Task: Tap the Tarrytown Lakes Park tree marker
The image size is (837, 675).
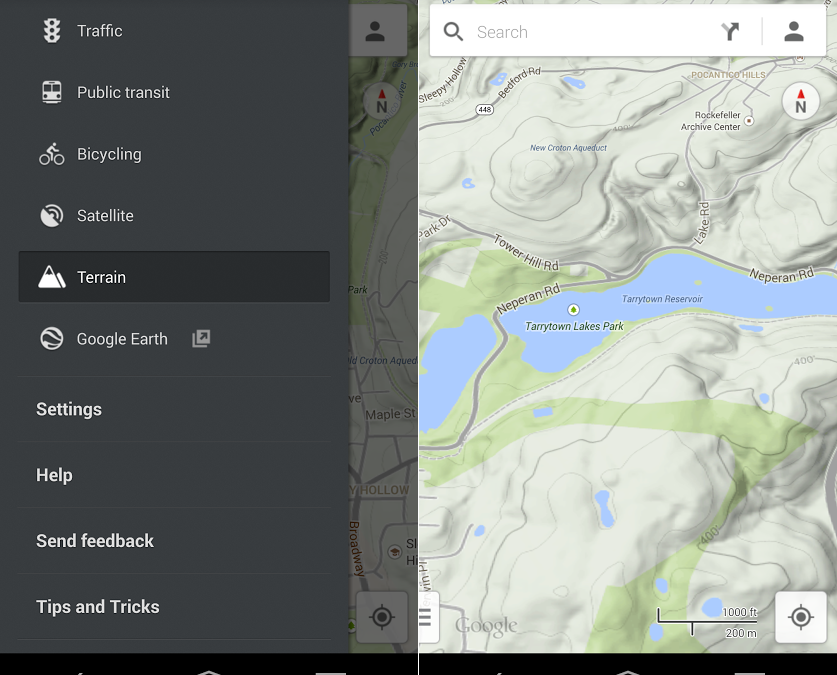Action: pos(573,309)
